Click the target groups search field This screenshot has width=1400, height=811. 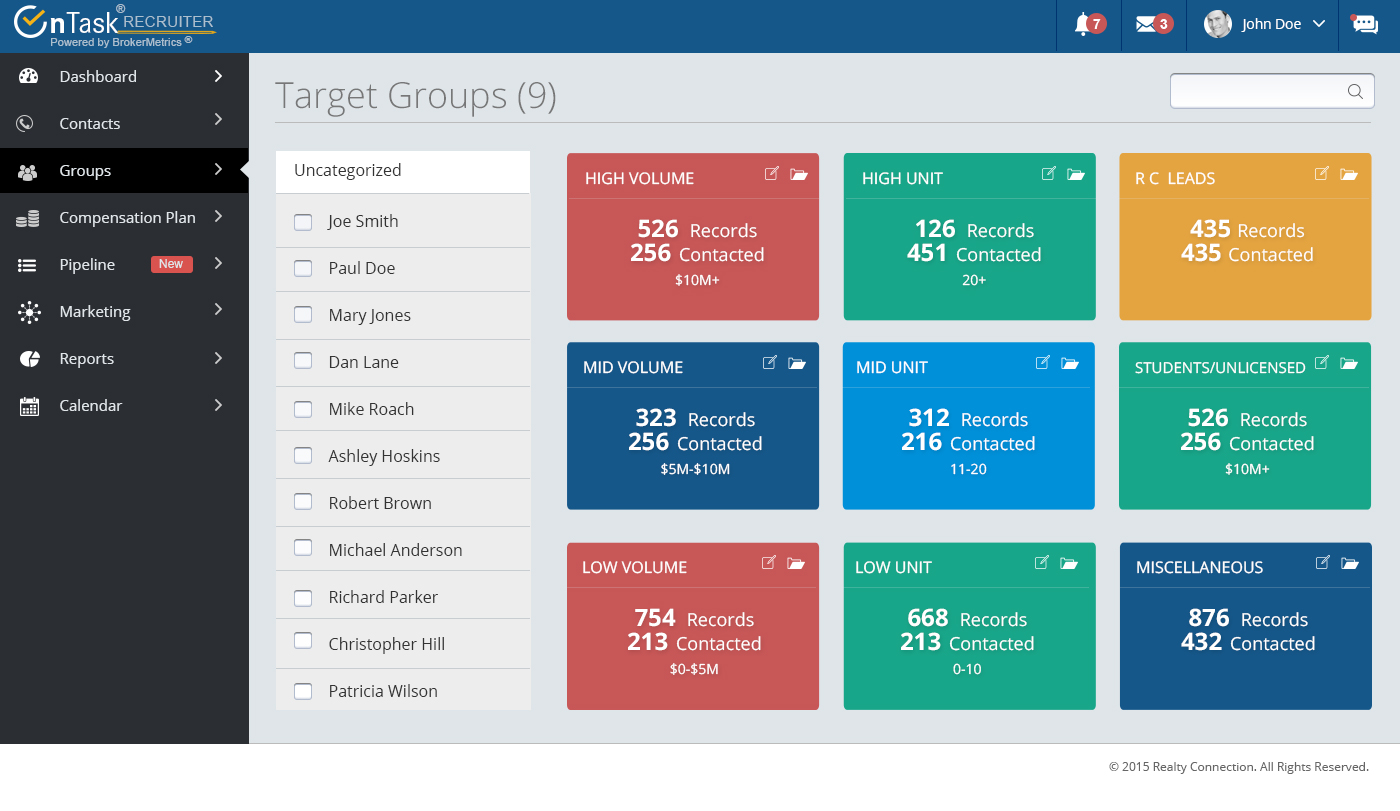[x=1272, y=91]
